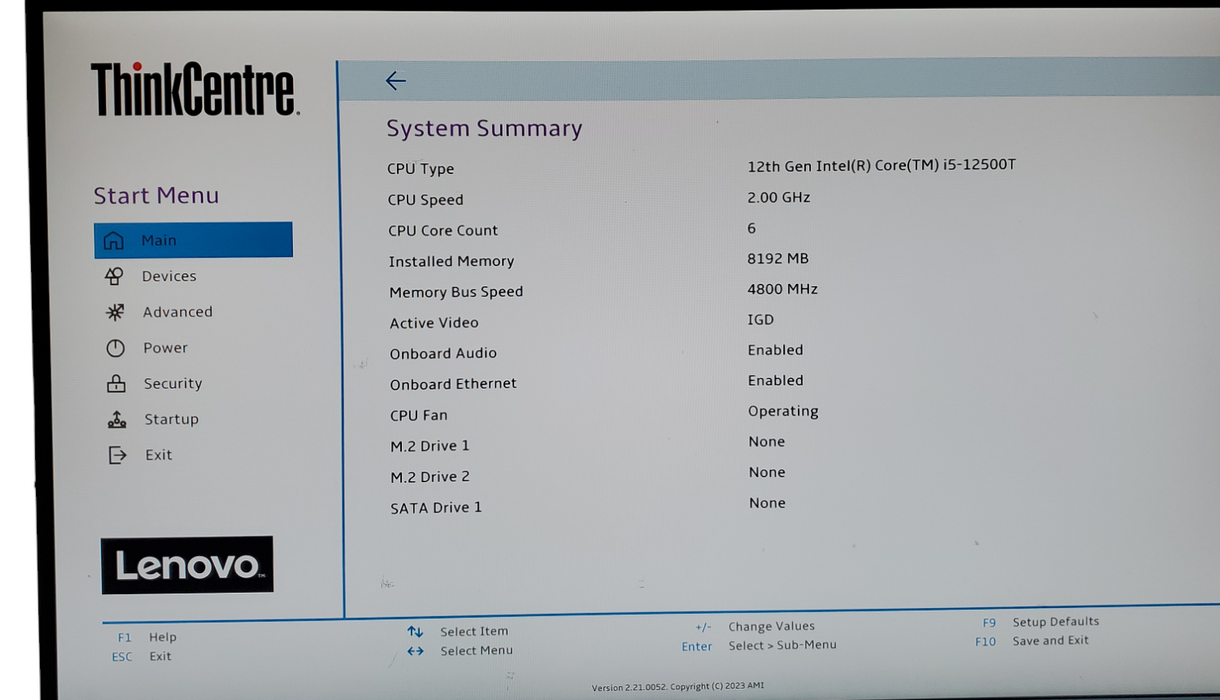This screenshot has width=1220, height=700.
Task: Click the 4800 MHz value
Action: pos(783,289)
